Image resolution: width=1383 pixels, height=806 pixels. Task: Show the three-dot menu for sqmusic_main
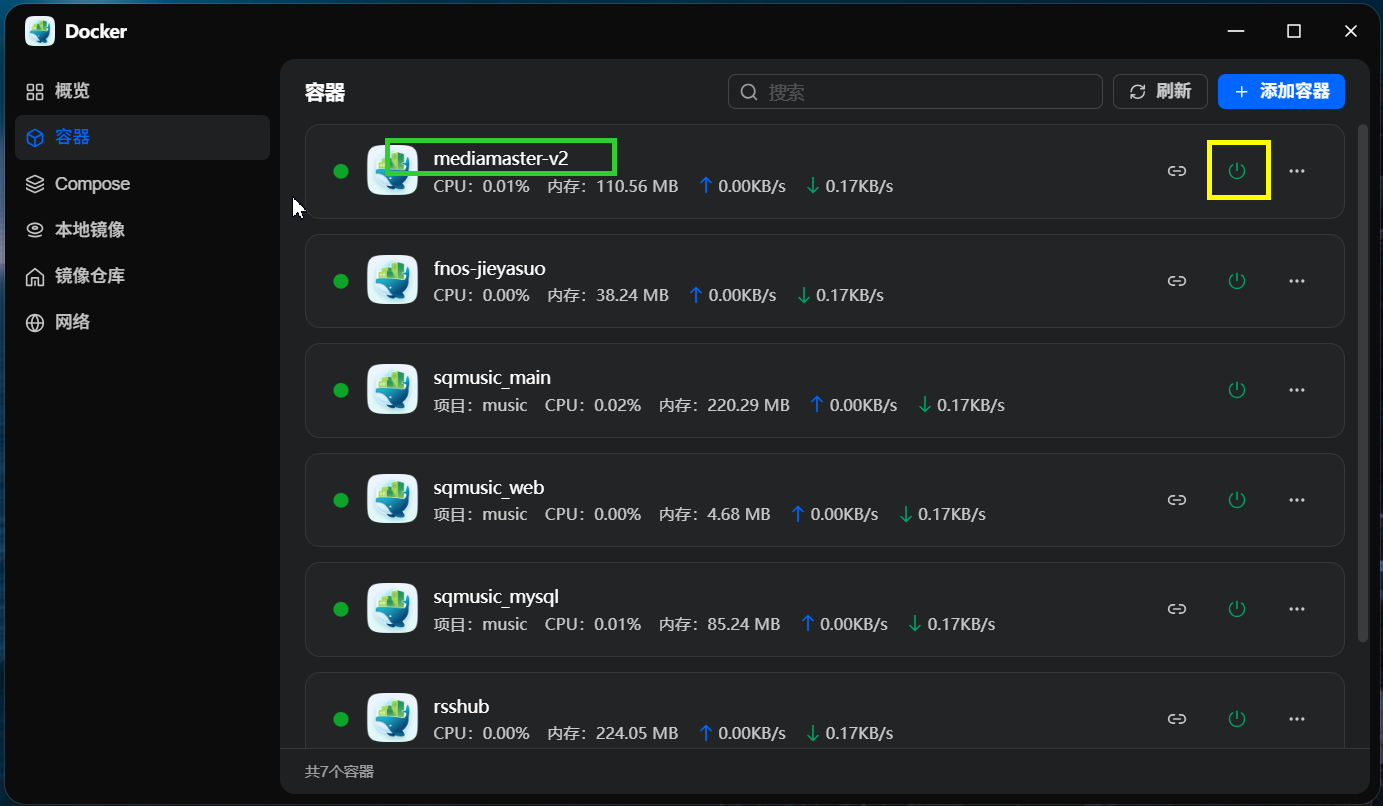coord(1297,390)
